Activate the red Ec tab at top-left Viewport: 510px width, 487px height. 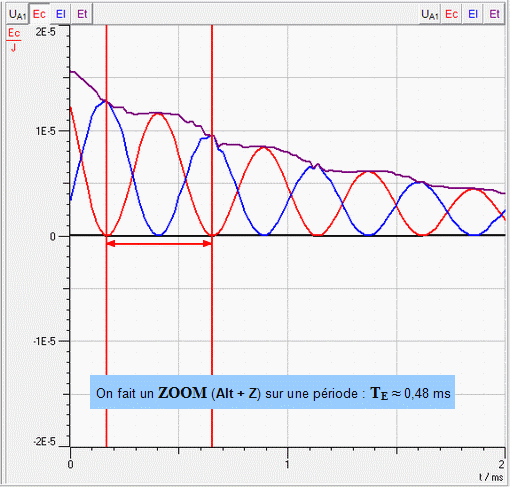coord(39,14)
